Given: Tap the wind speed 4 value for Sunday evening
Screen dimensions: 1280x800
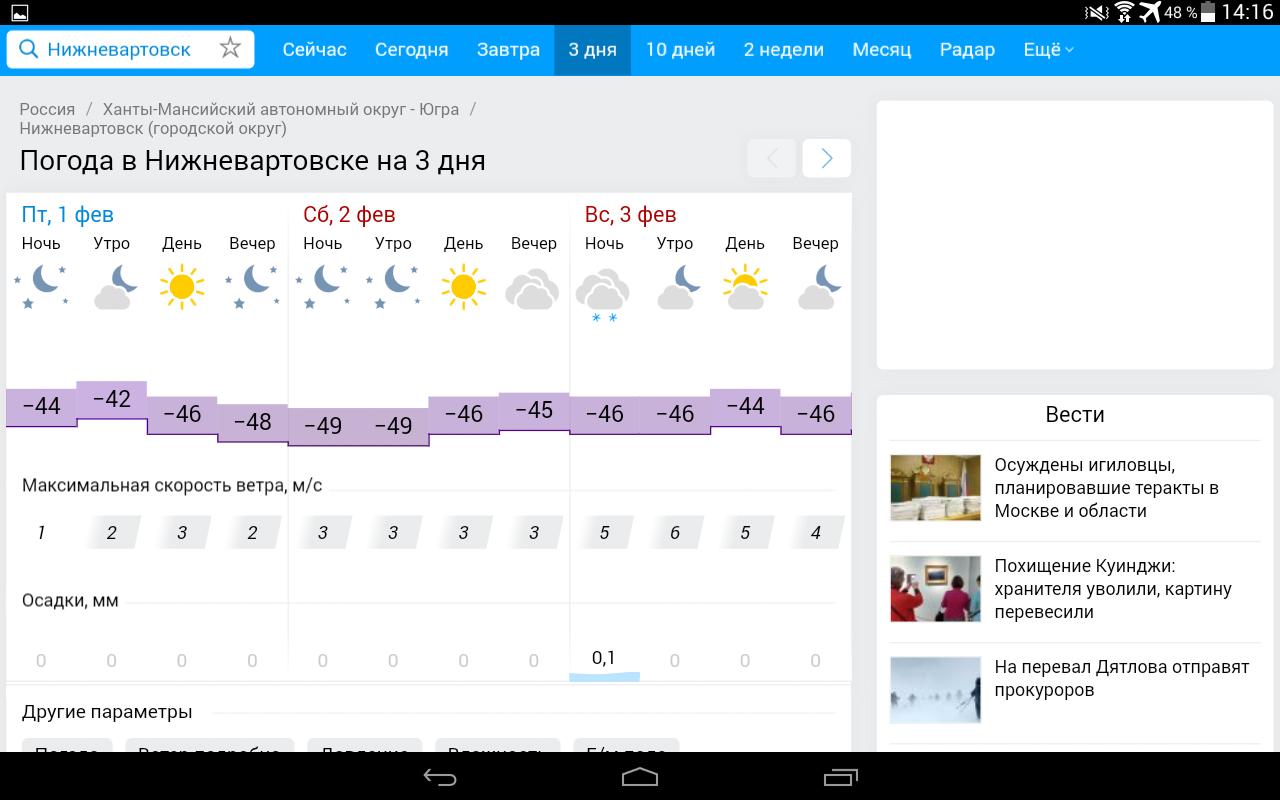Looking at the screenshot, I should [816, 533].
